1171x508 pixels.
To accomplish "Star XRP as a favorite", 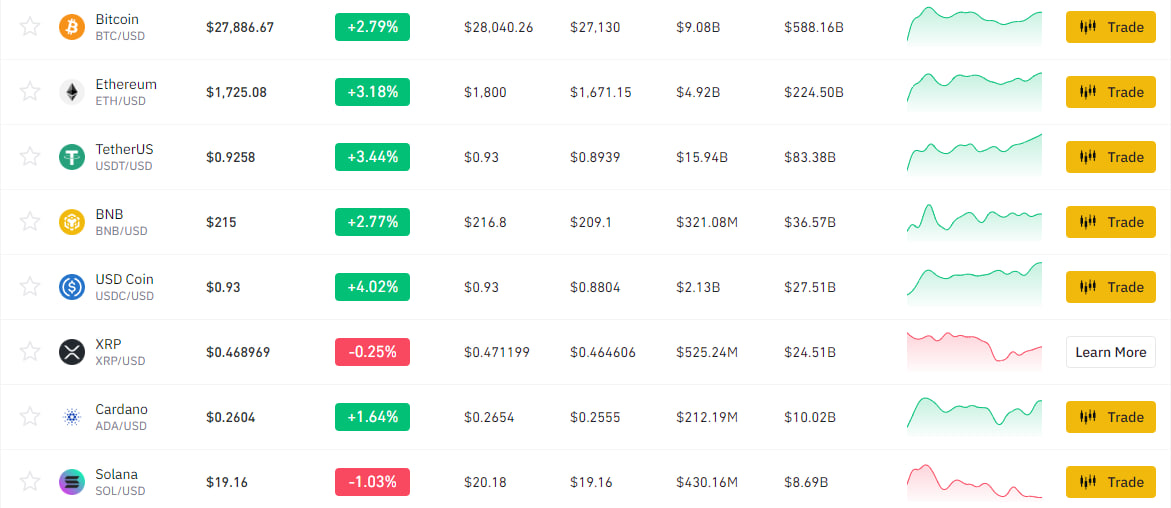I will [30, 352].
